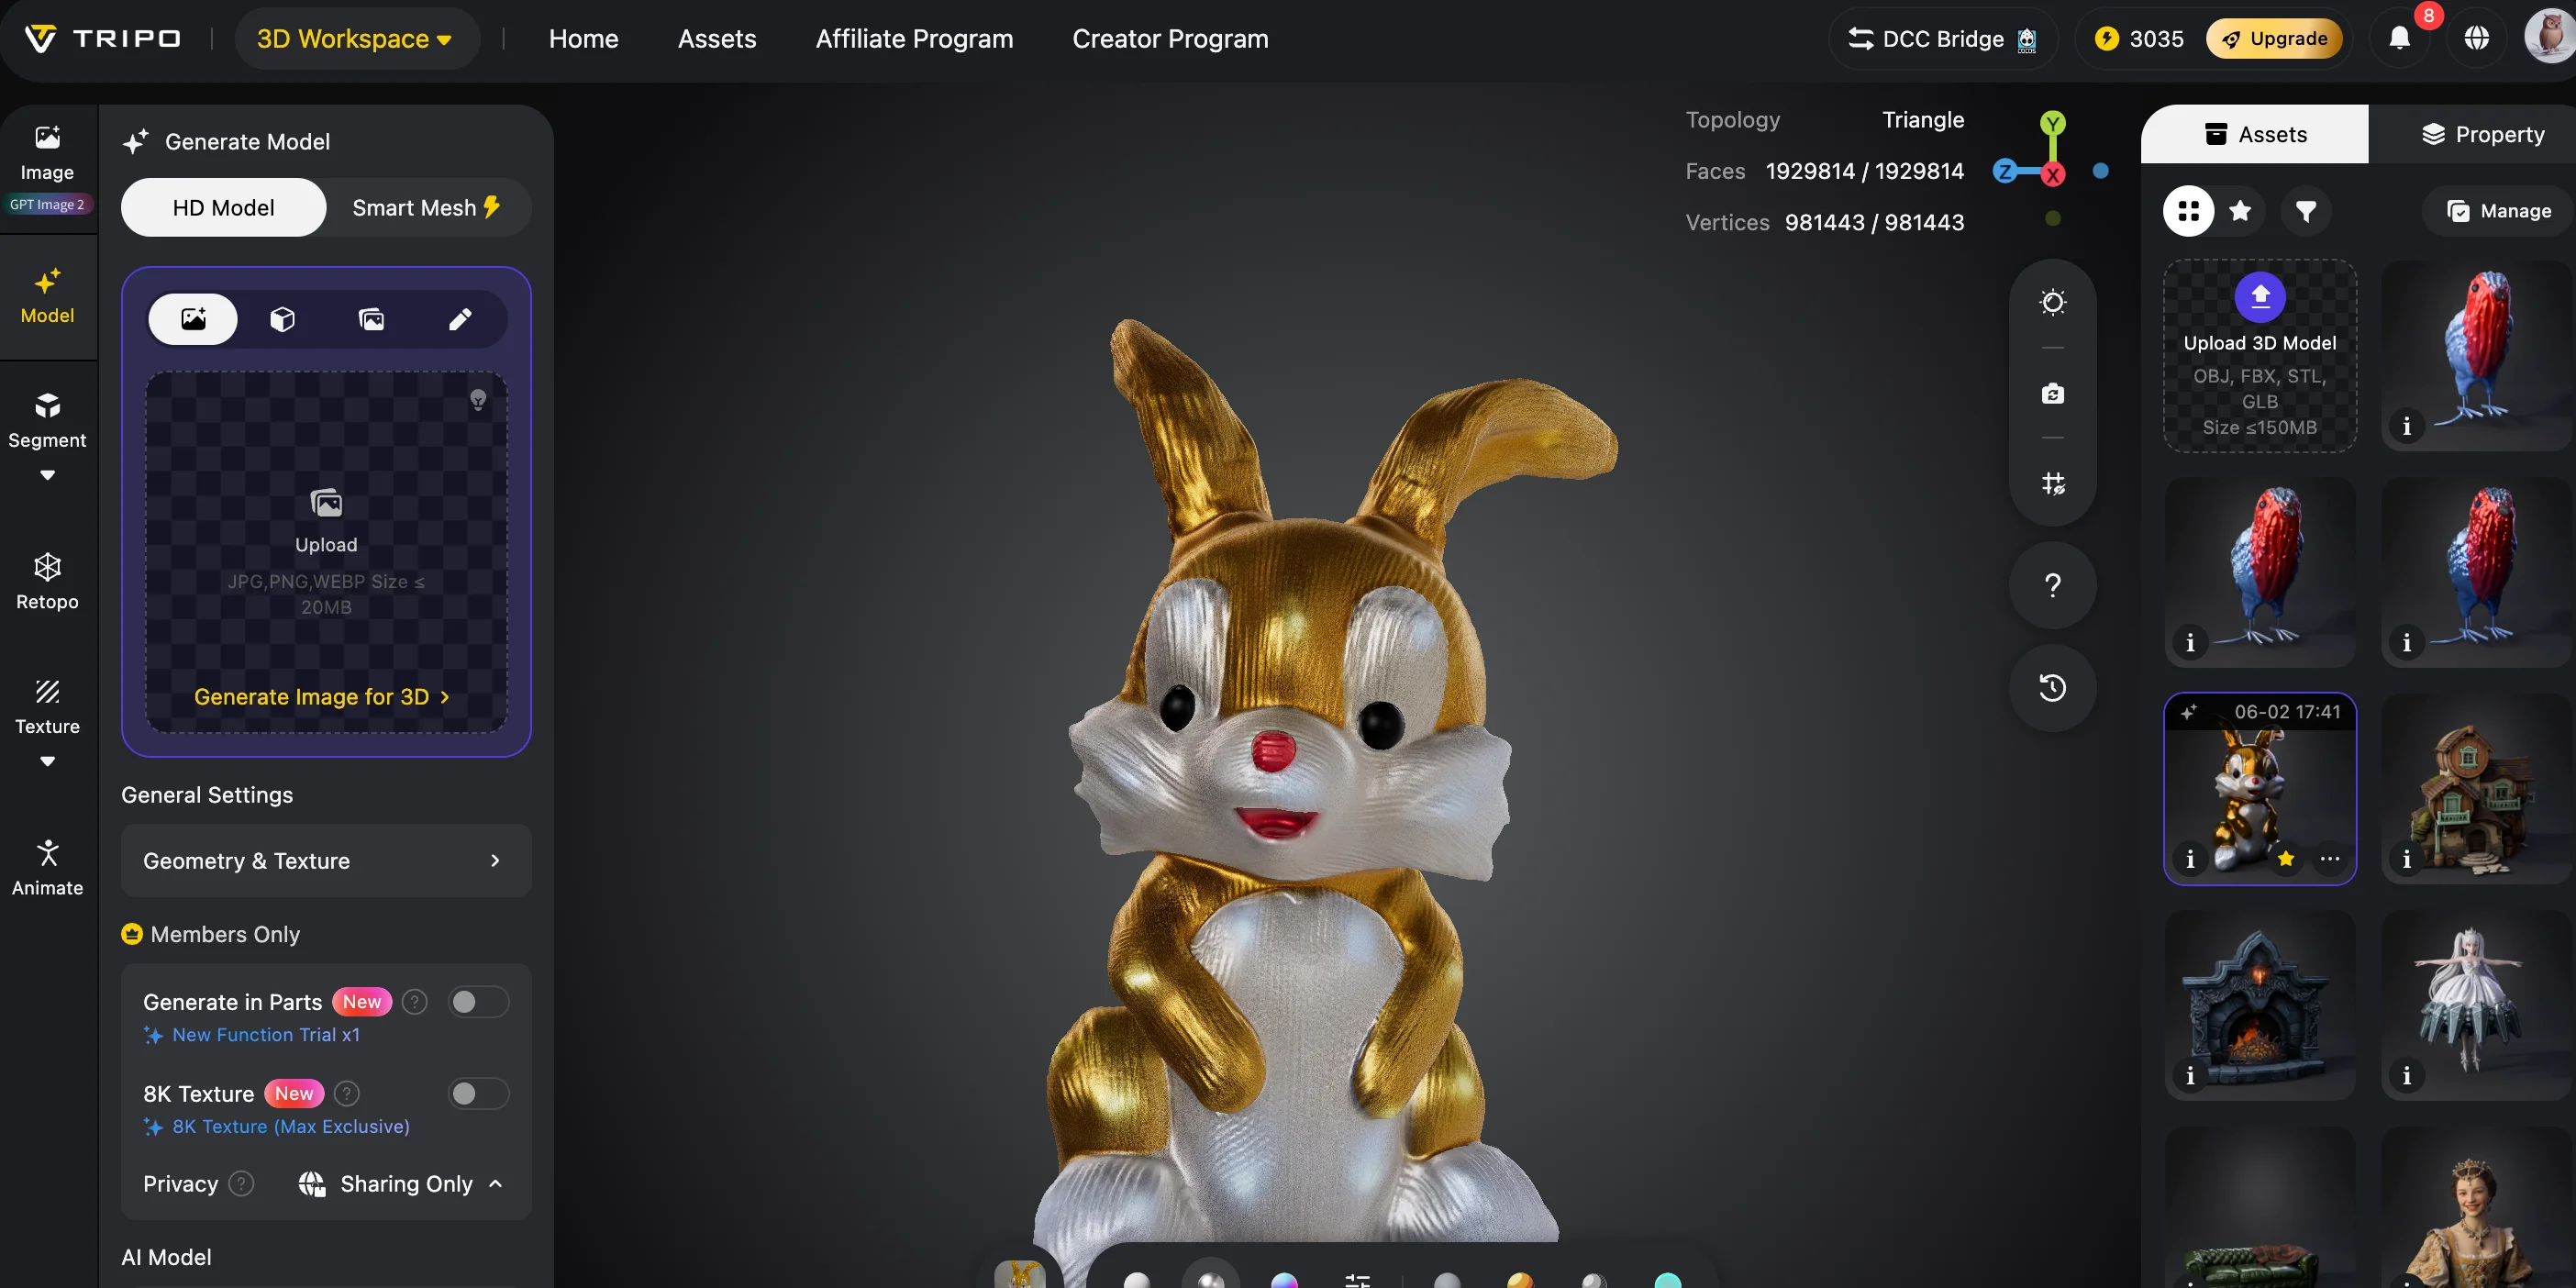Open the Retopo tool

tap(47, 582)
